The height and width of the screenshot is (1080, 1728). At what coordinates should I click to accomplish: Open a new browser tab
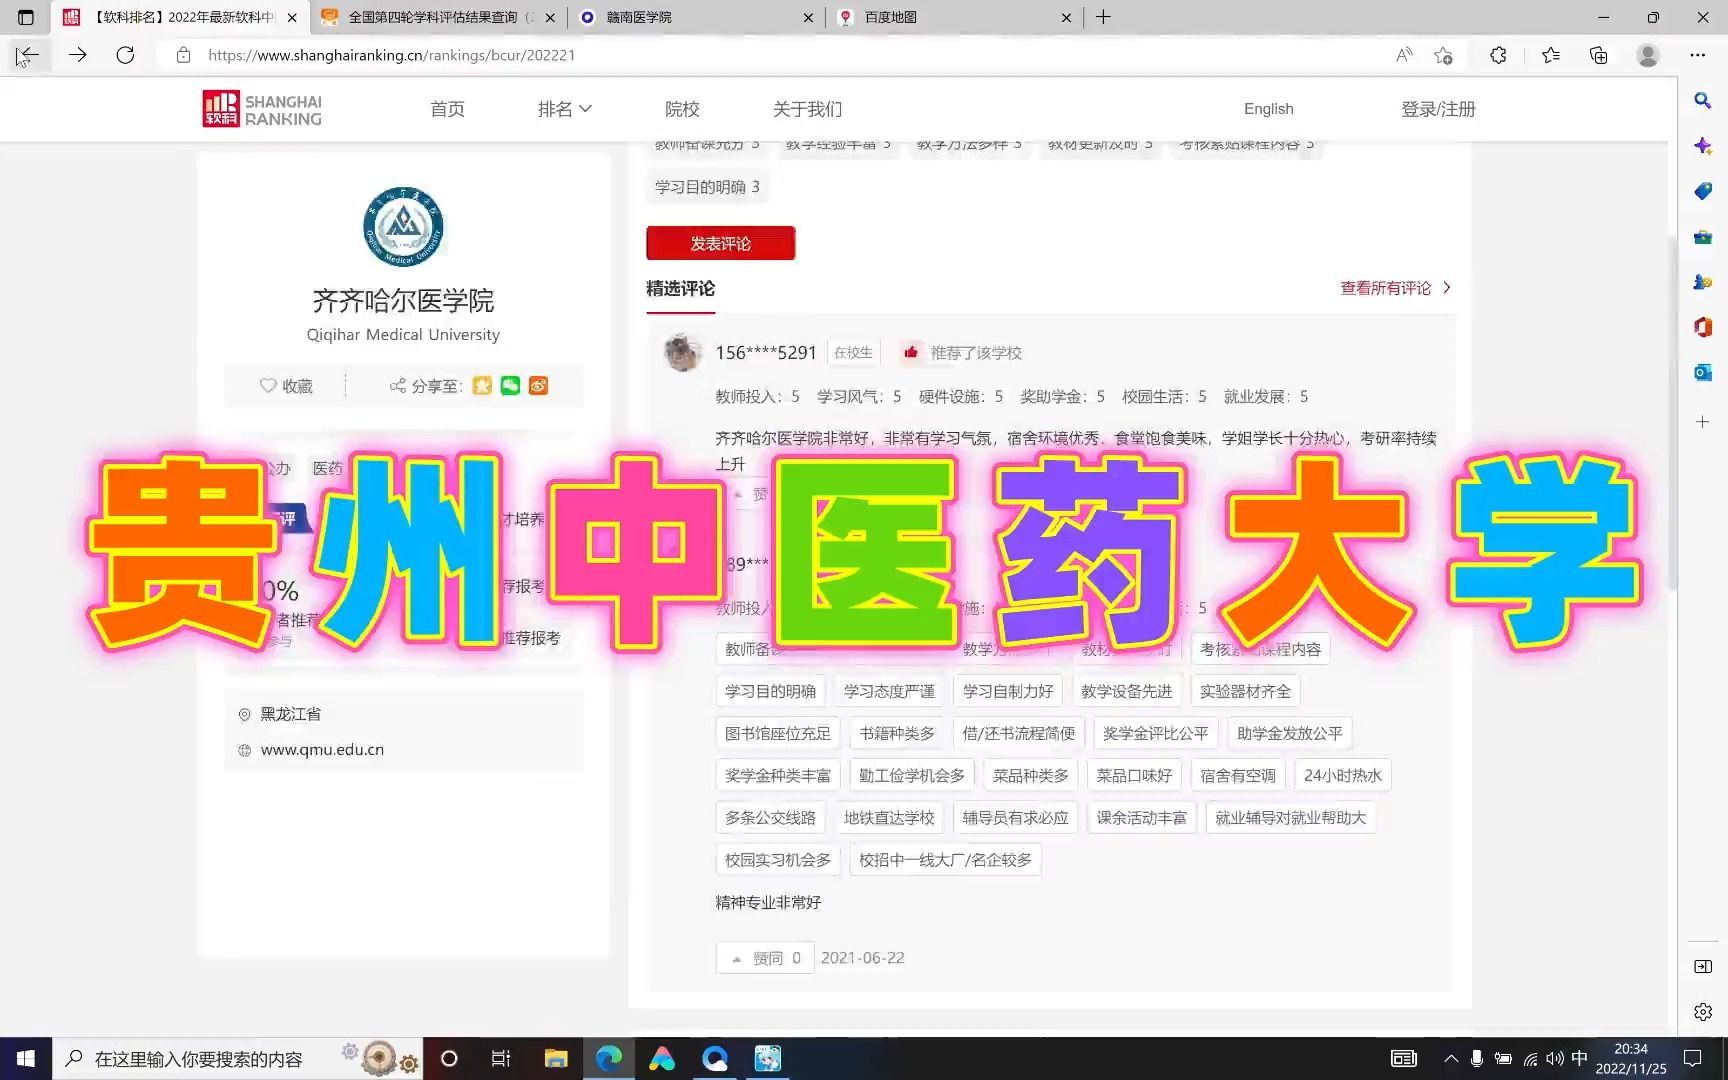(1103, 17)
